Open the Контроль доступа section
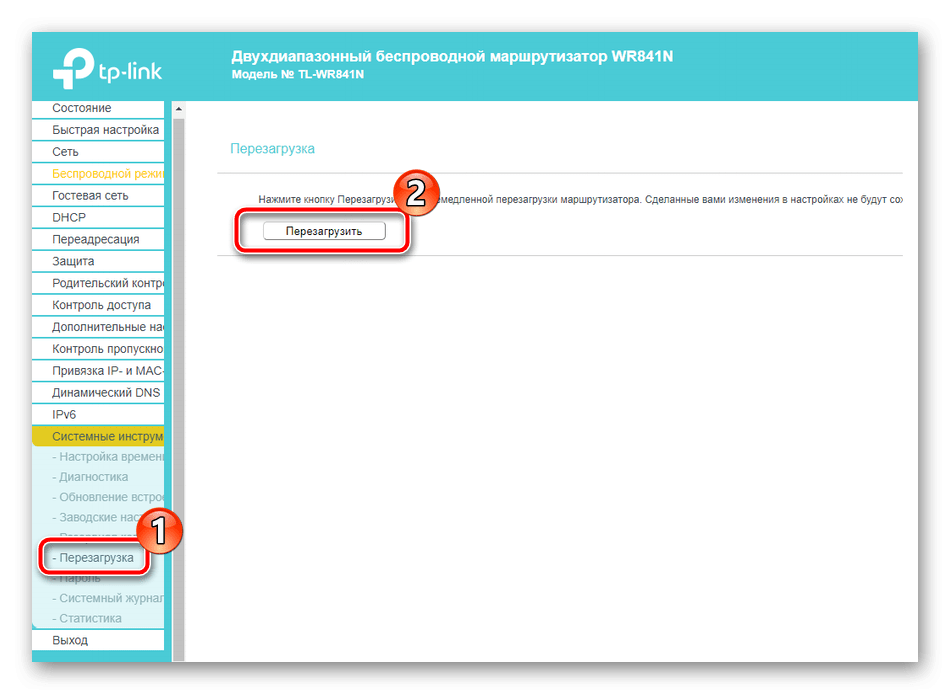This screenshot has height=694, width=950. coord(101,305)
